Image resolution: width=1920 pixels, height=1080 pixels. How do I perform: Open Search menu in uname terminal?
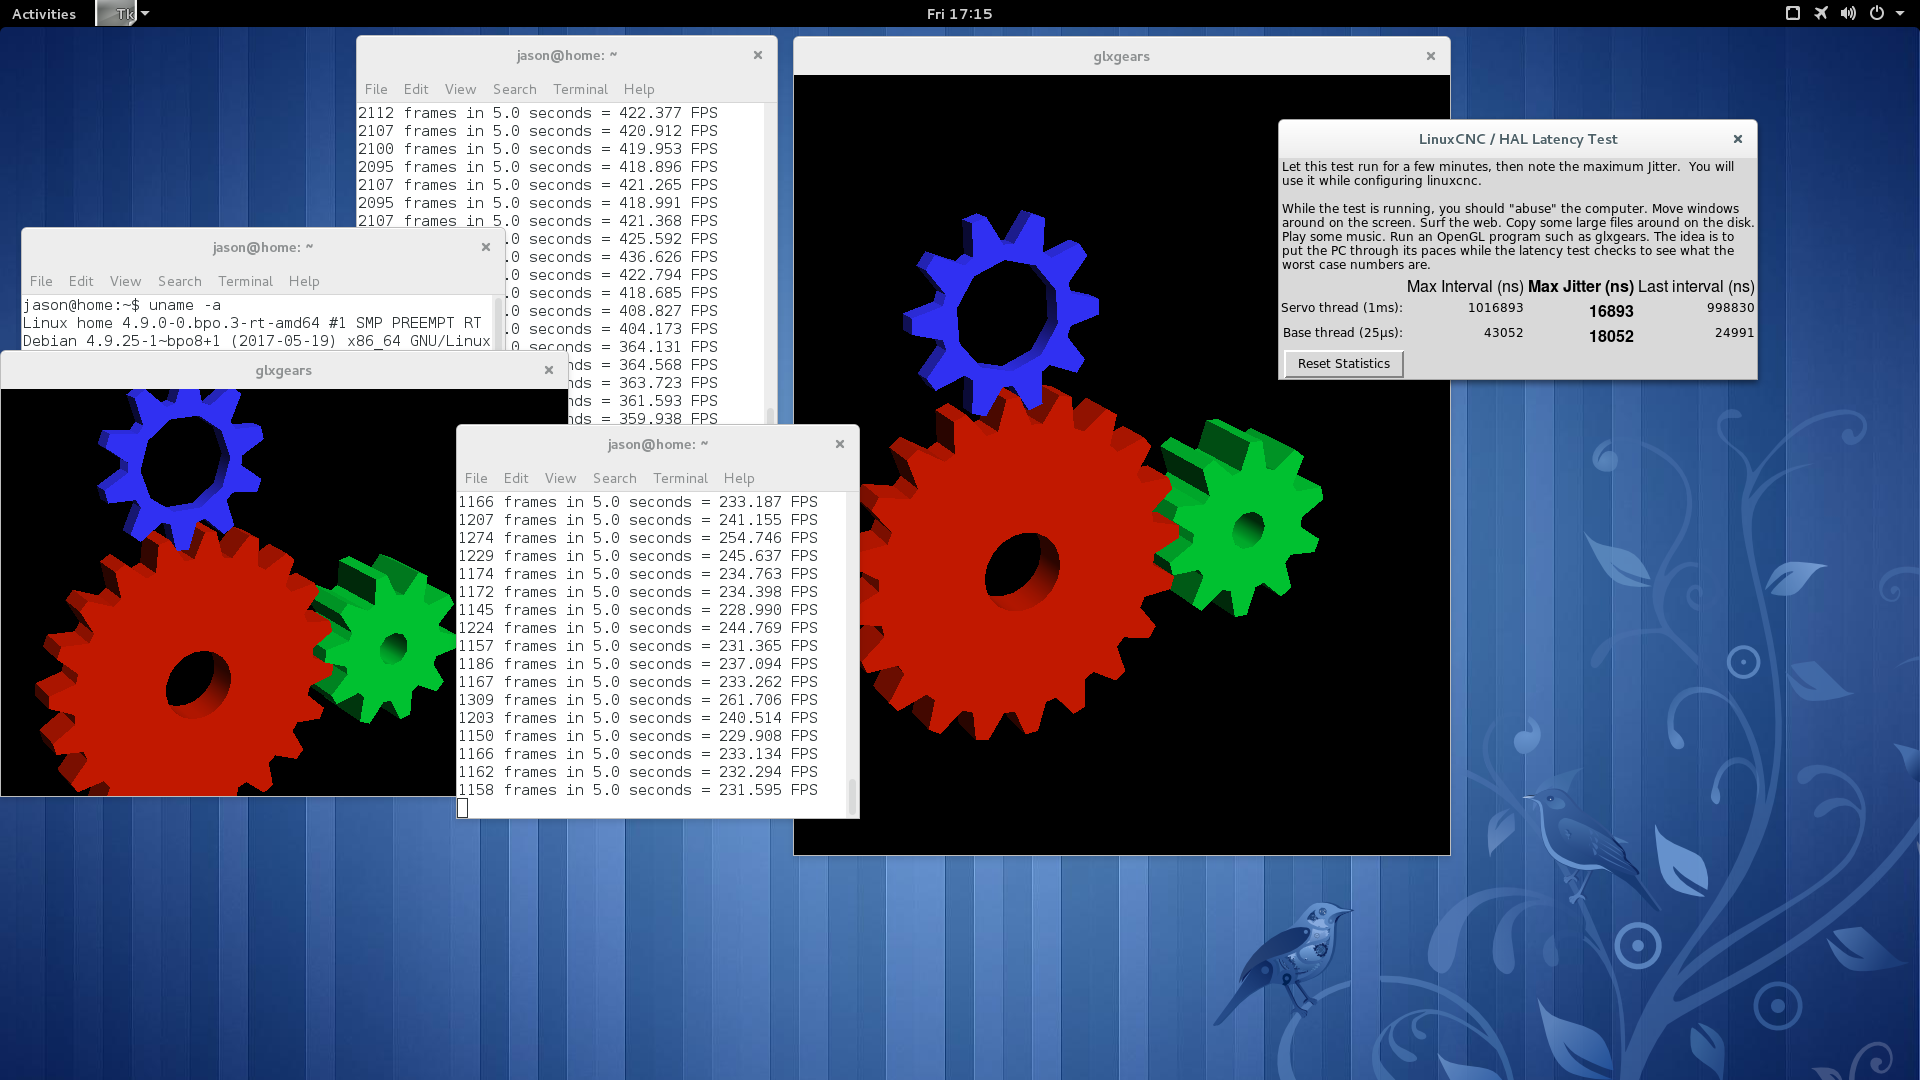click(x=179, y=281)
